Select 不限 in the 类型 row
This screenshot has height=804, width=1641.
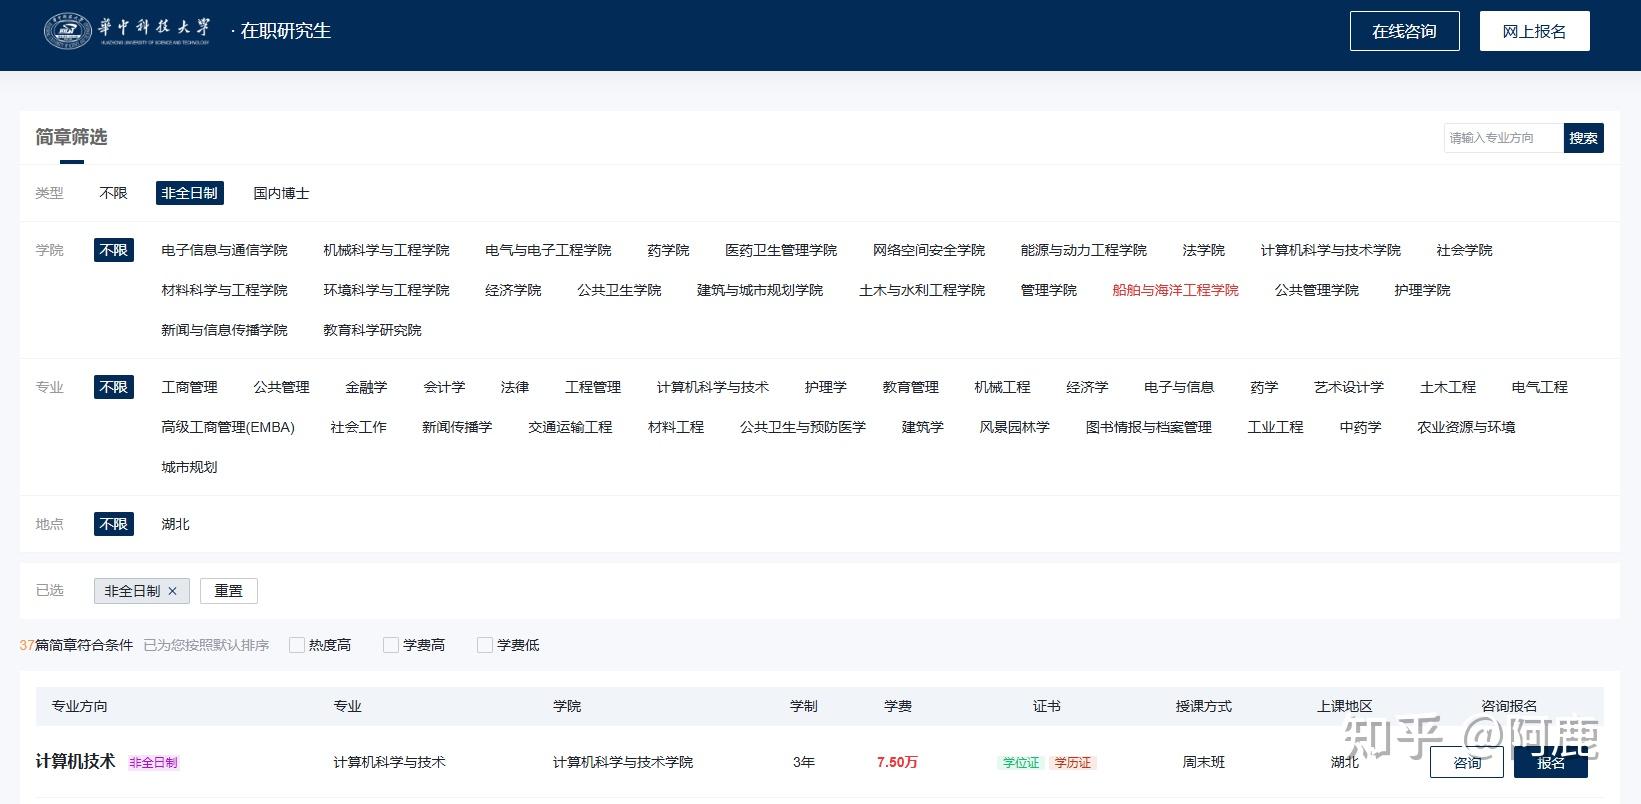(x=114, y=193)
